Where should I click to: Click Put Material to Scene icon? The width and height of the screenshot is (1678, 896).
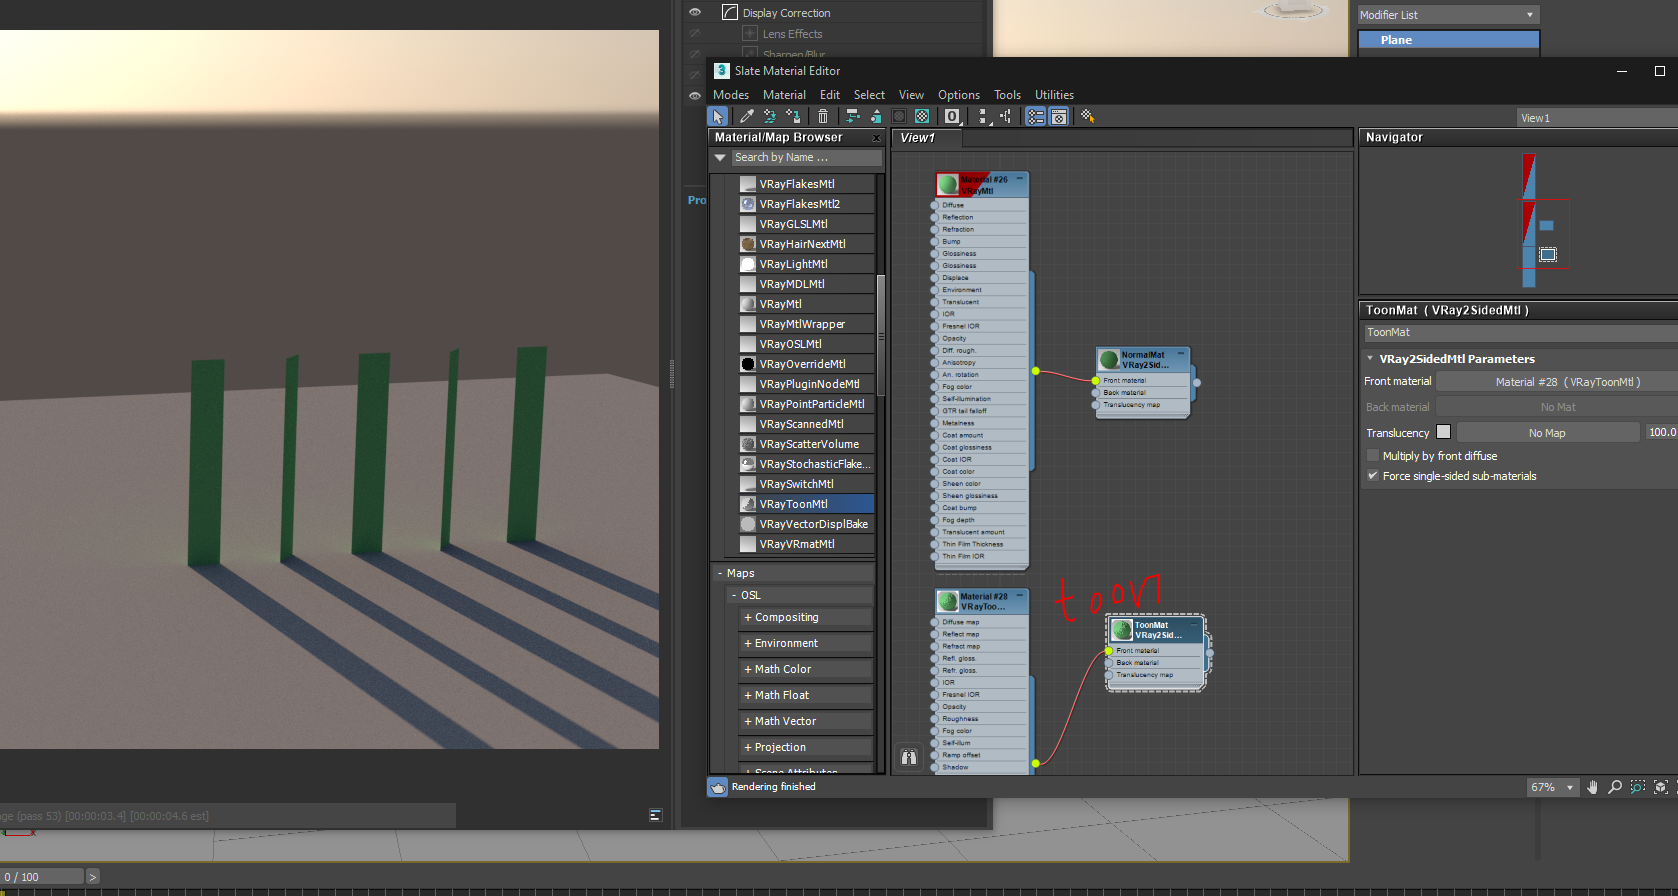pos(770,117)
